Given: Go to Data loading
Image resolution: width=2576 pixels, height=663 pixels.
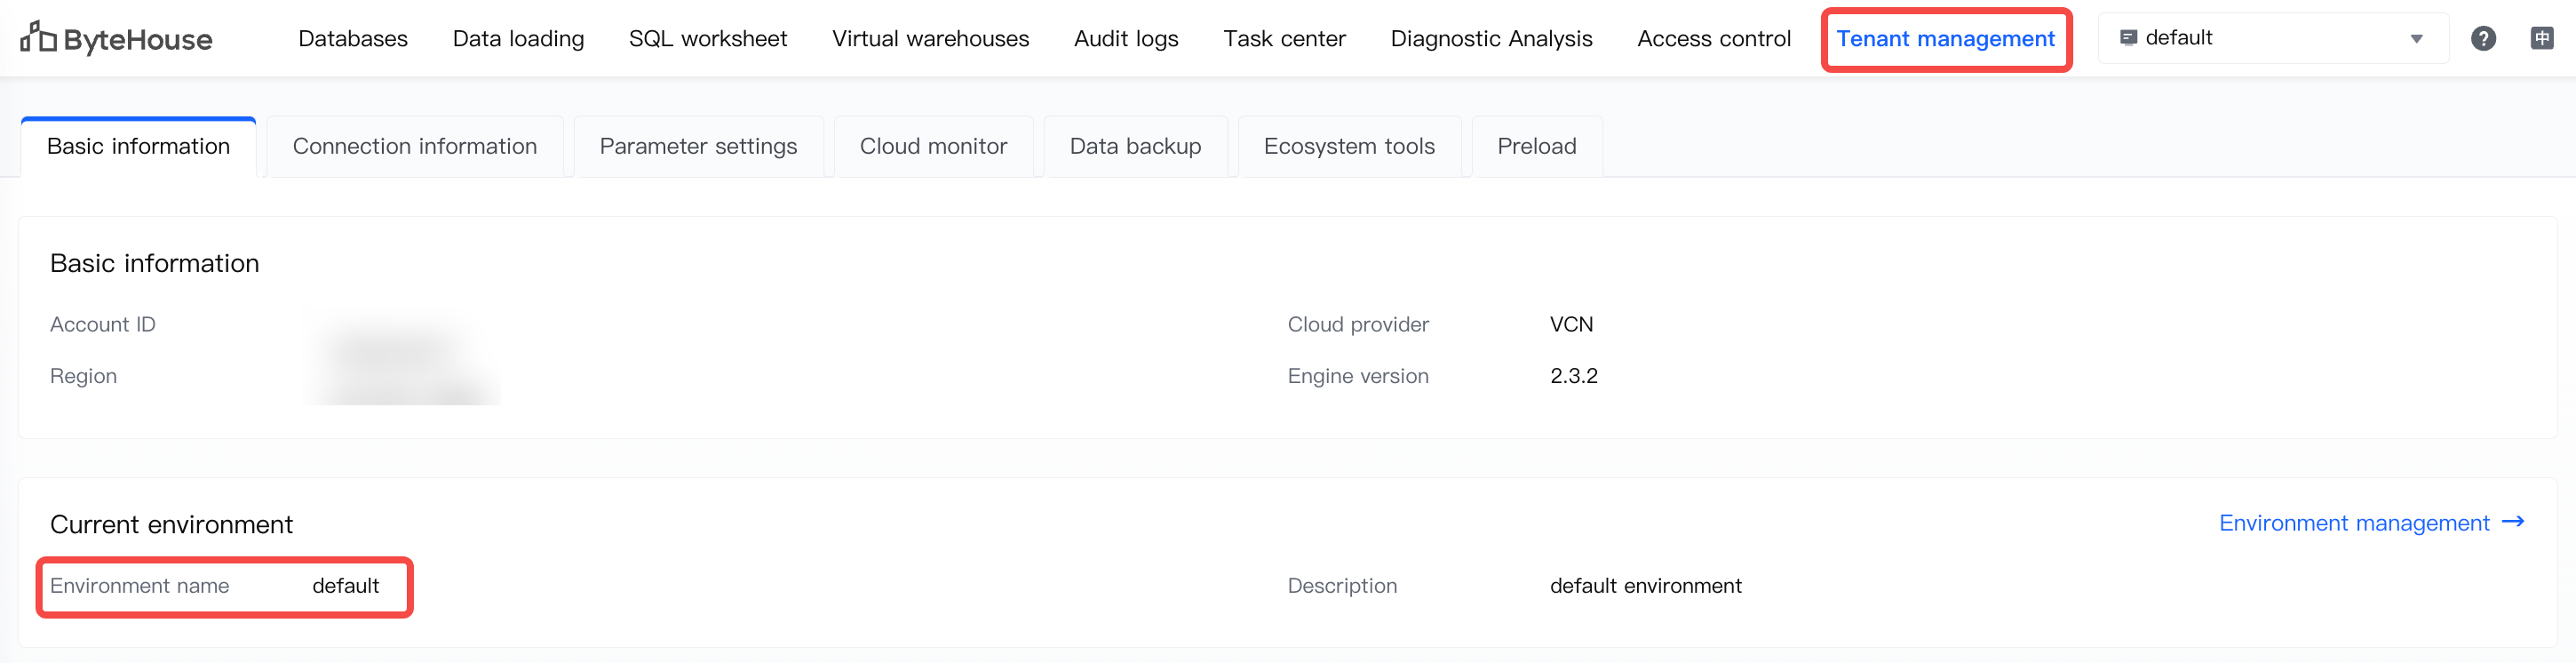Looking at the screenshot, I should [518, 38].
